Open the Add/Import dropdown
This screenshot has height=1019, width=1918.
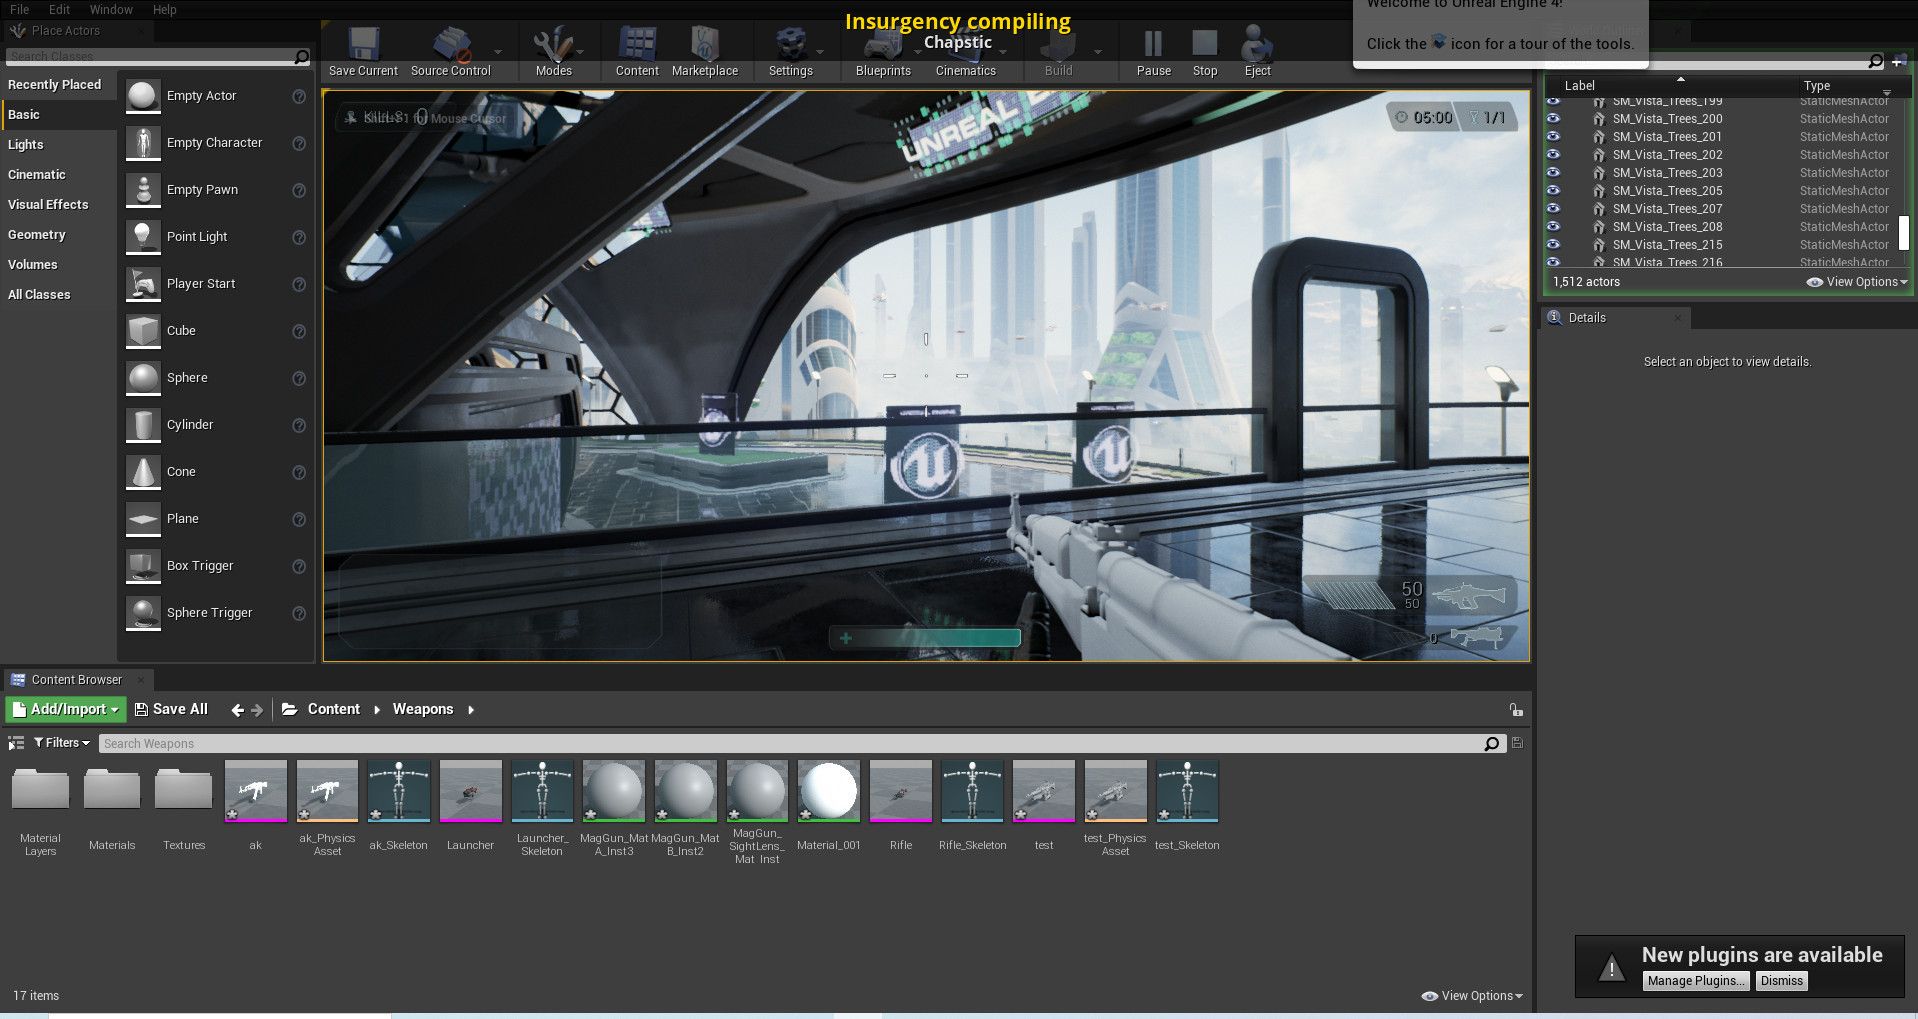click(x=65, y=710)
